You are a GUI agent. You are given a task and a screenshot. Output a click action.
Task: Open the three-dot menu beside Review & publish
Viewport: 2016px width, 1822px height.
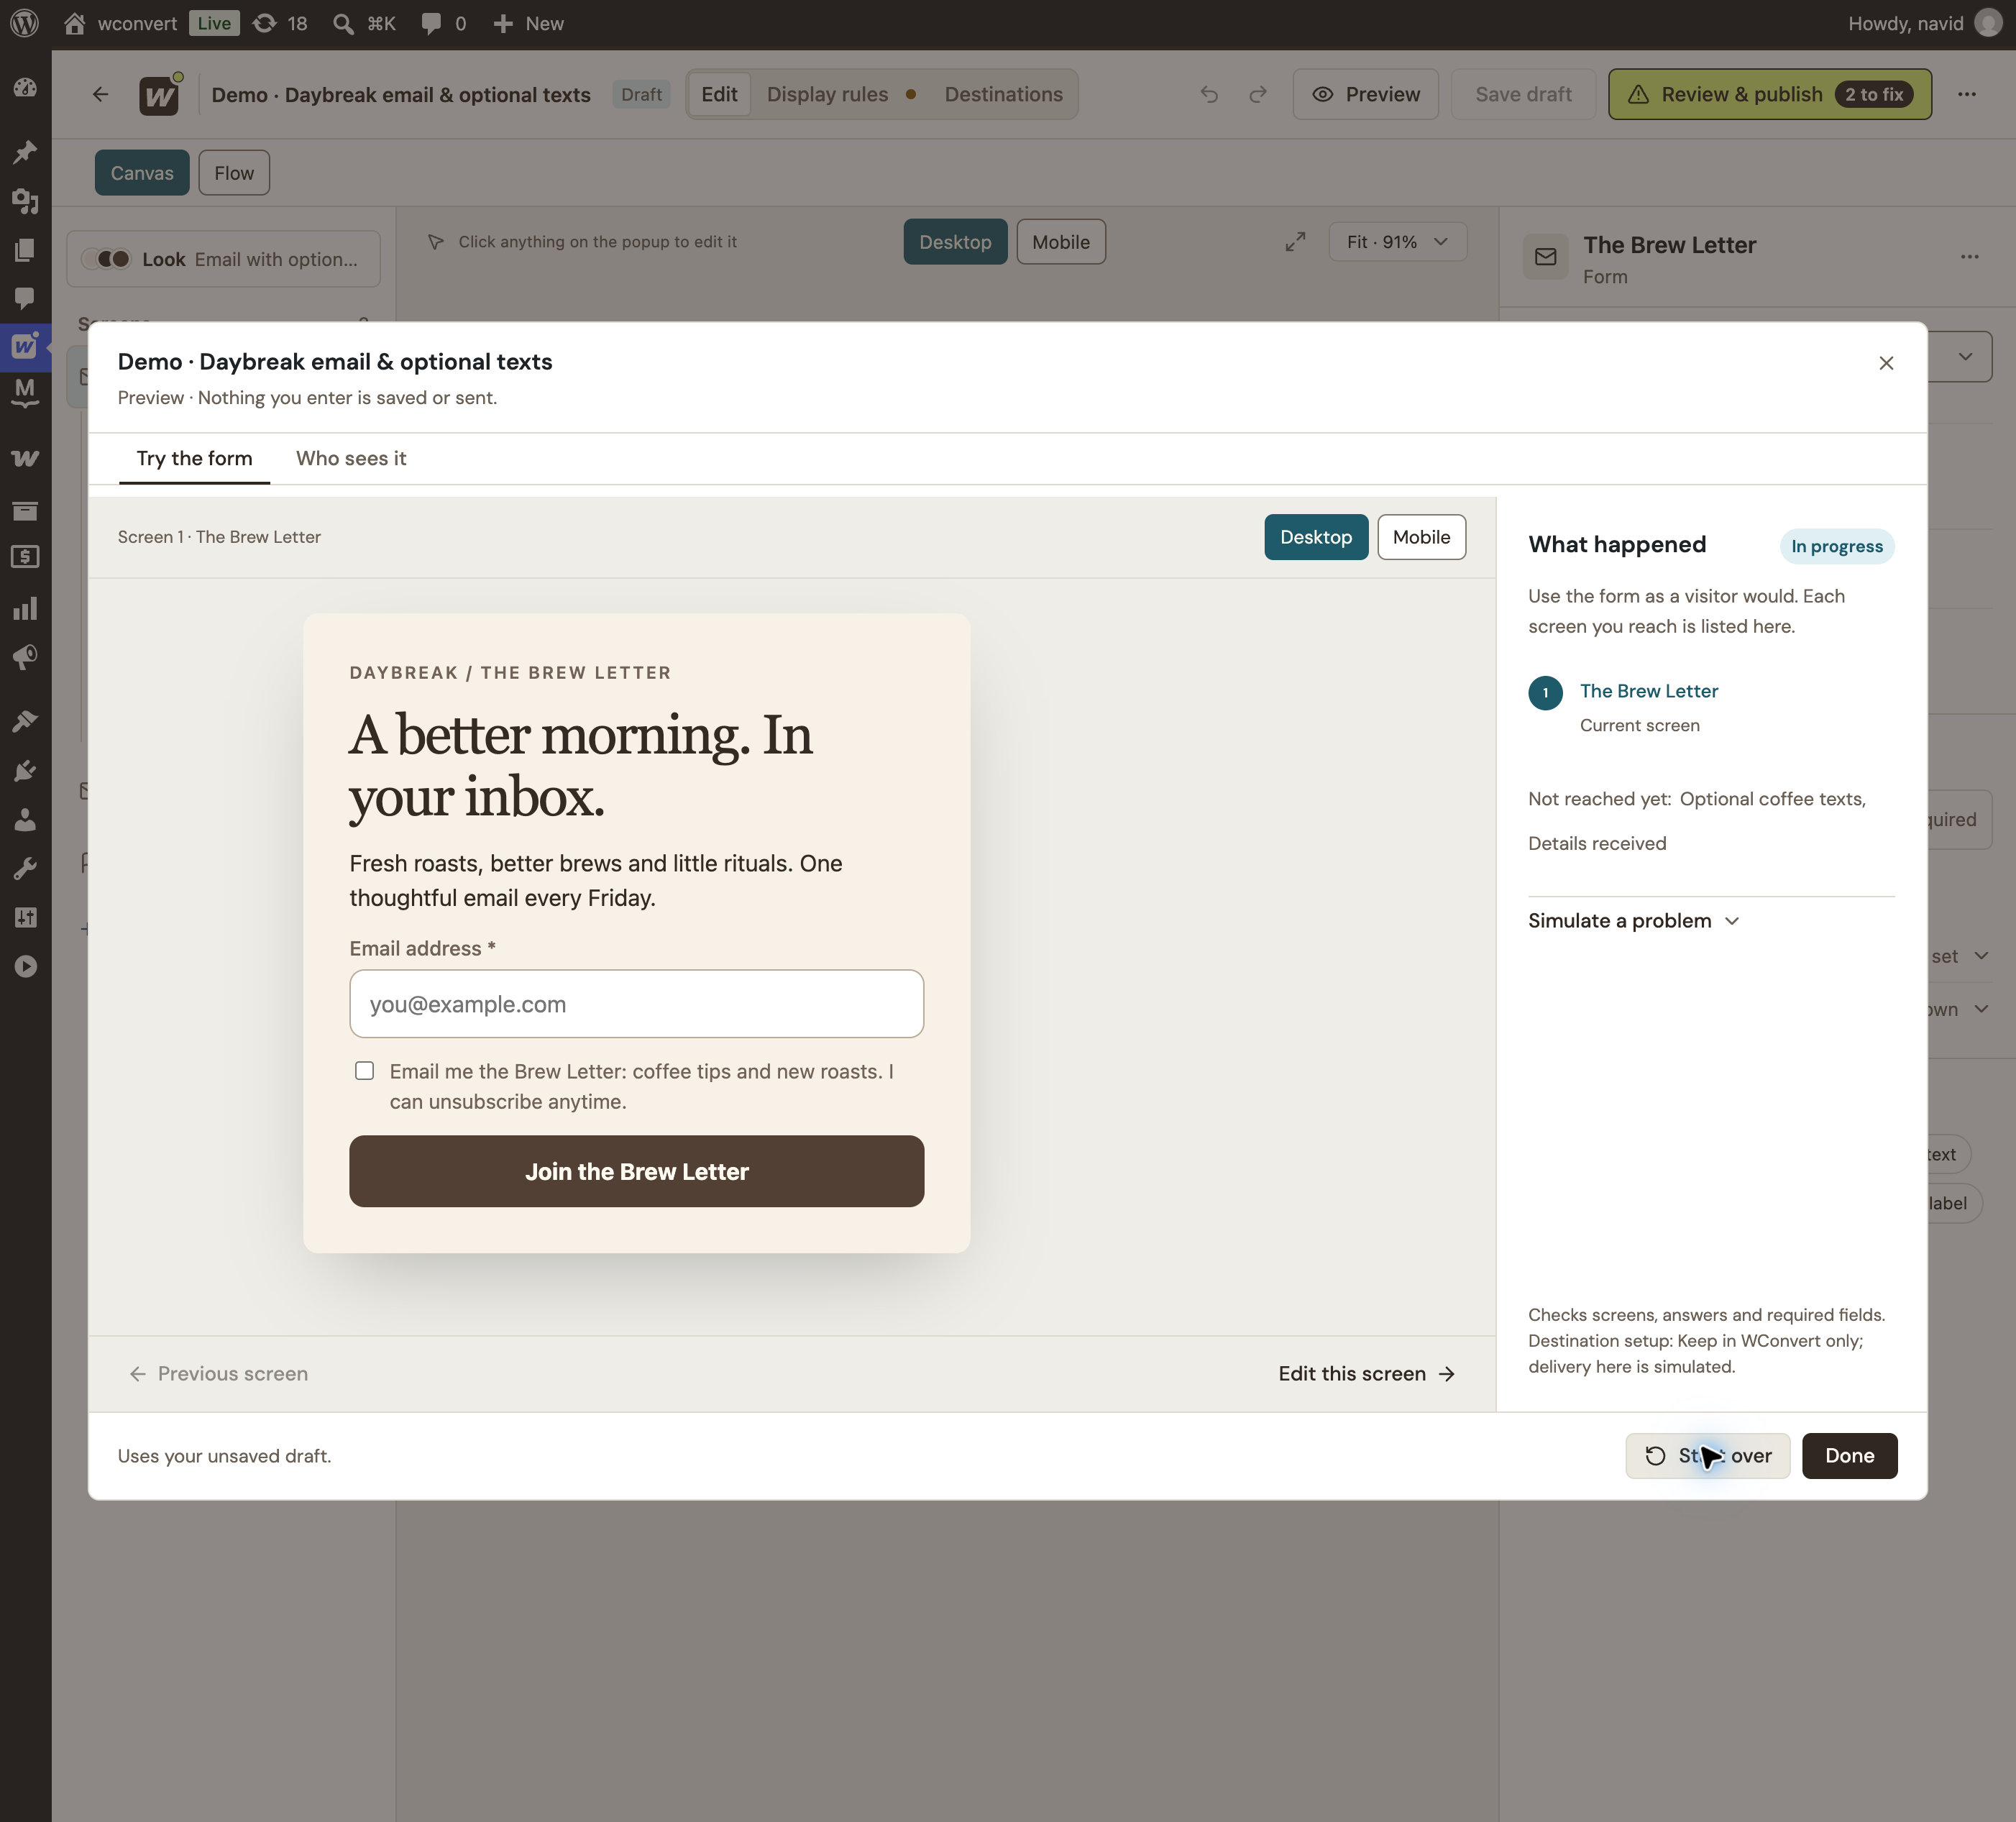pyautogui.click(x=1967, y=94)
